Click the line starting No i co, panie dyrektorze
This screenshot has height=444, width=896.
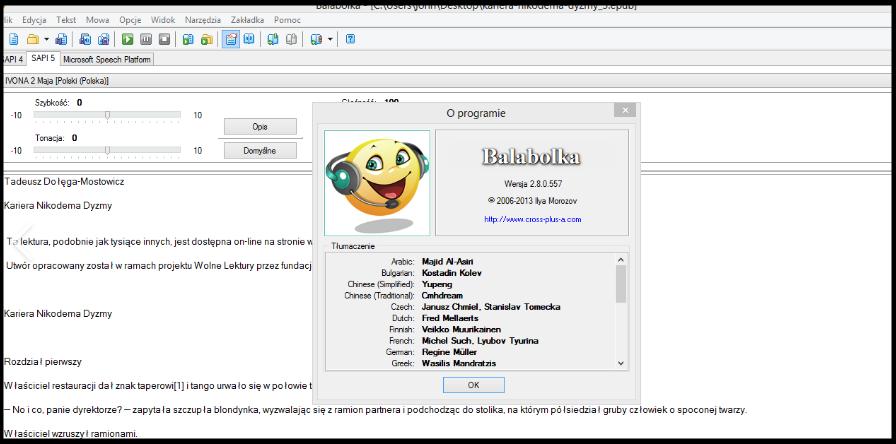coord(375,410)
